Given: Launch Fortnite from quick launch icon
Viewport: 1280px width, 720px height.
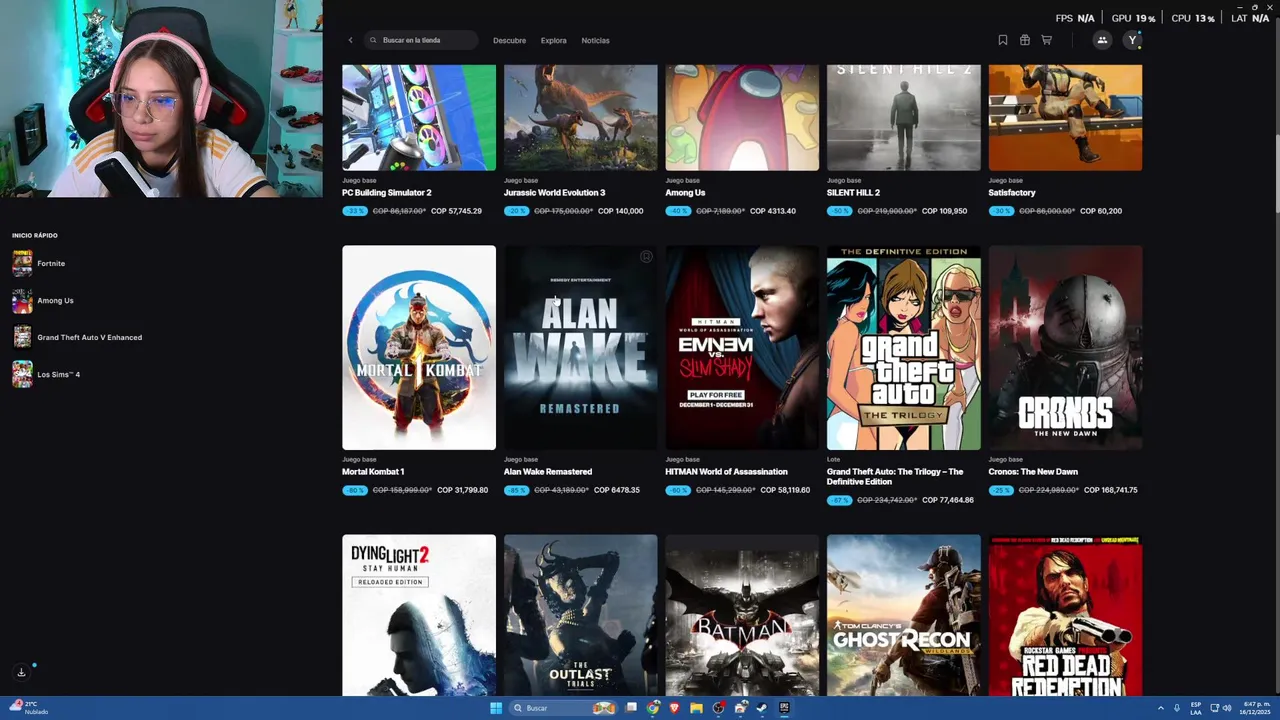Looking at the screenshot, I should (22, 263).
